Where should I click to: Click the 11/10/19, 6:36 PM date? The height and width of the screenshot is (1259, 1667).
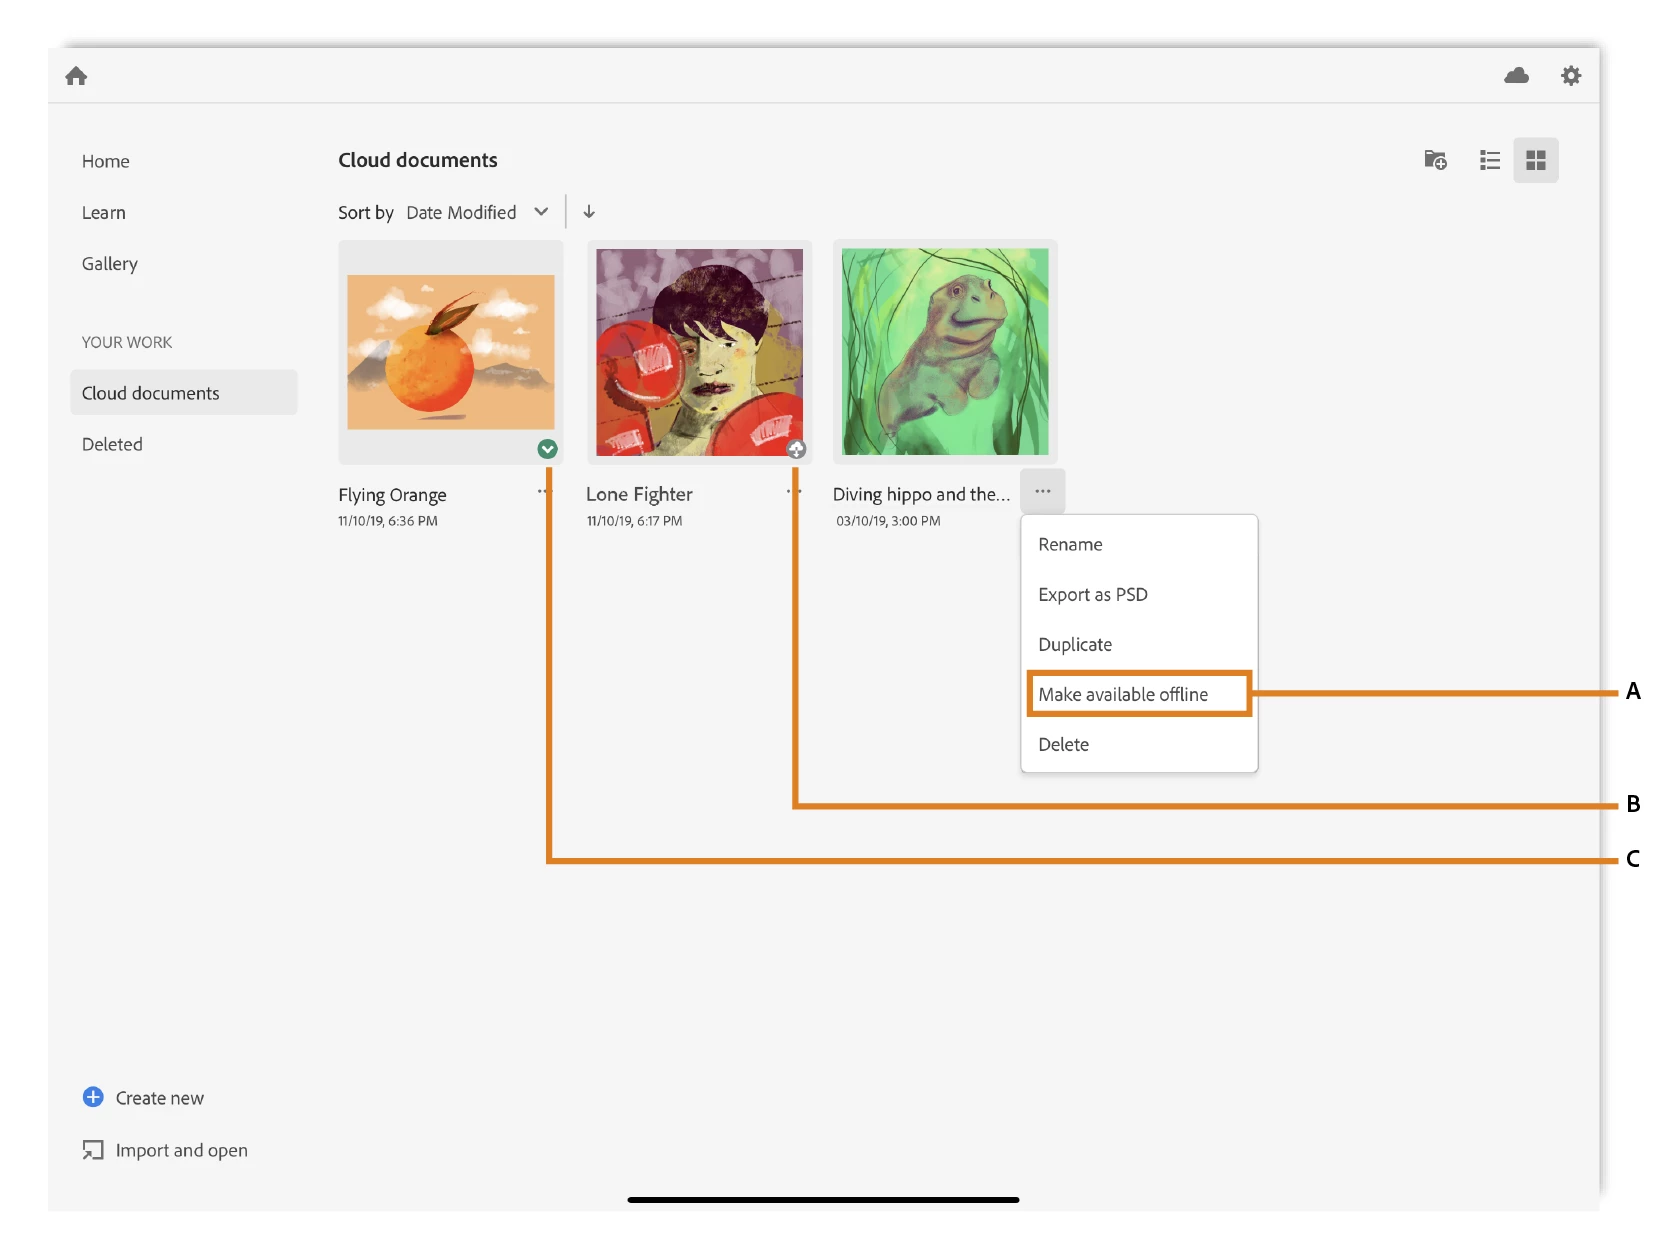click(388, 521)
